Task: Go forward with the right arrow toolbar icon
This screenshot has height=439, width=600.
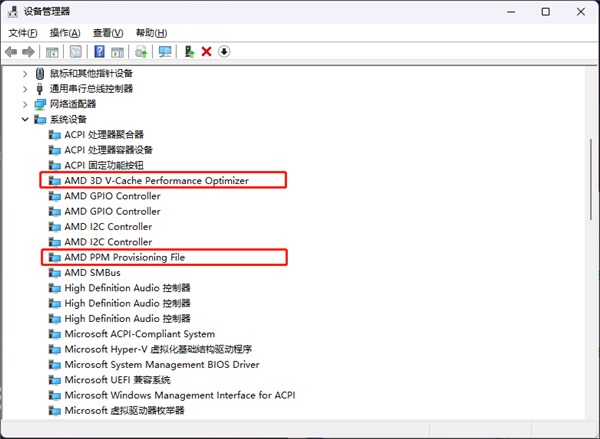Action: 28,52
